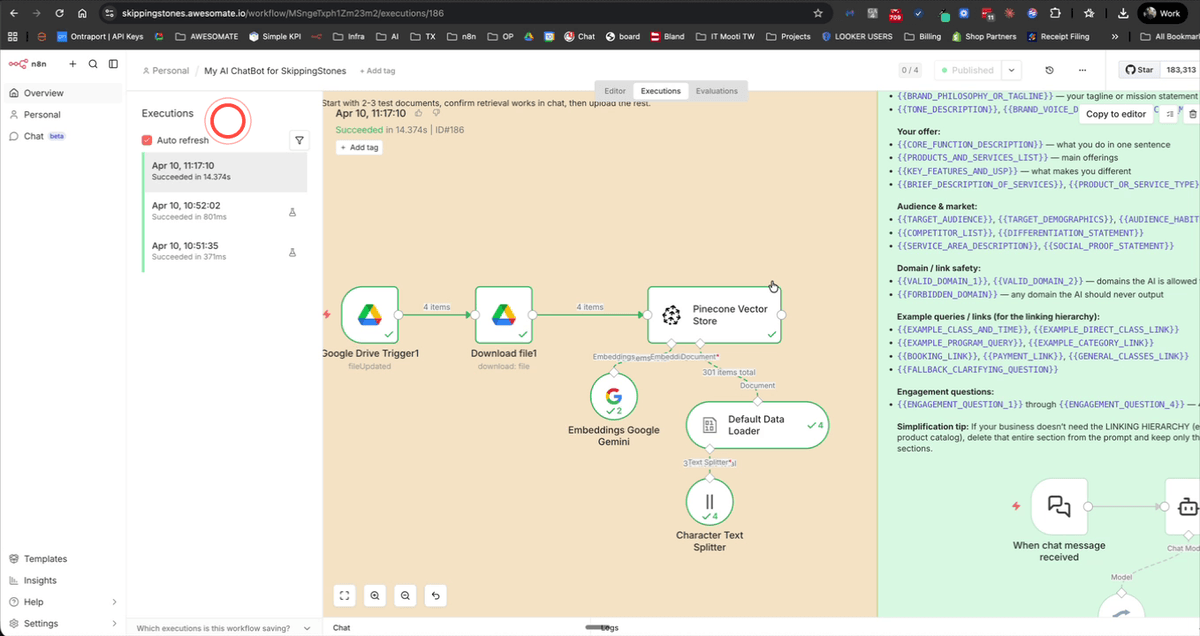Star the n8n repository on GitHub

[1138, 70]
